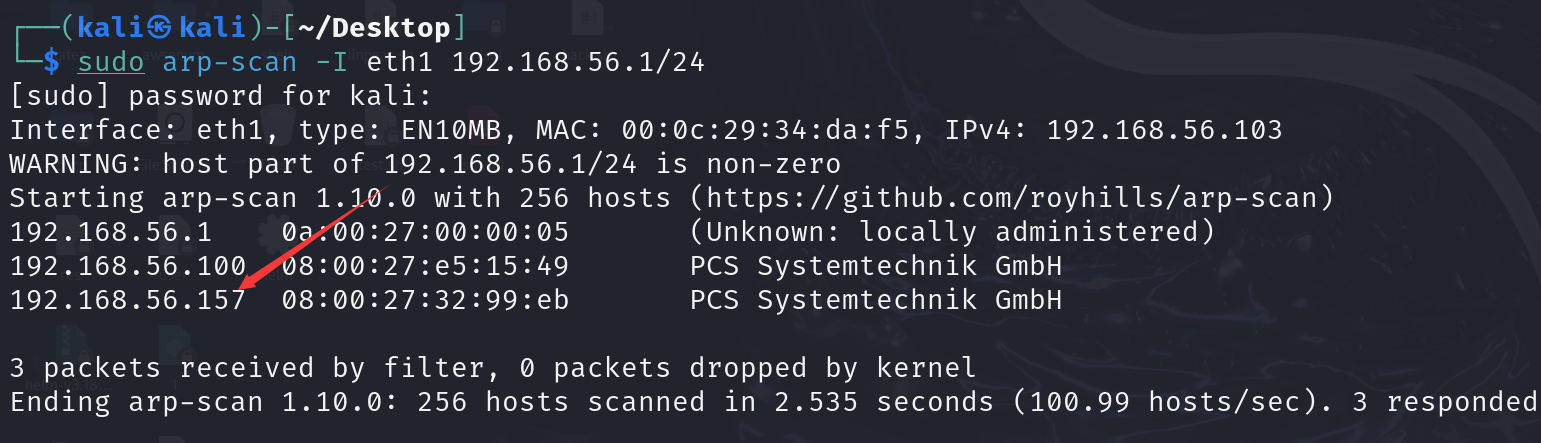Click MAC address 08:00:27:e5:15:49
1541x443 pixels.
point(425,266)
